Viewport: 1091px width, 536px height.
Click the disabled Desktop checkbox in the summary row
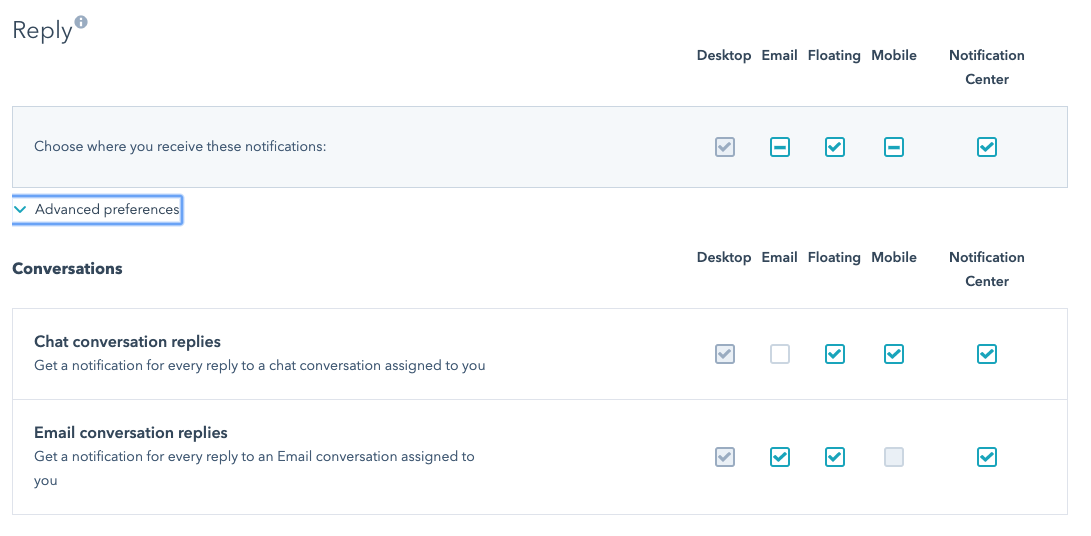[725, 147]
